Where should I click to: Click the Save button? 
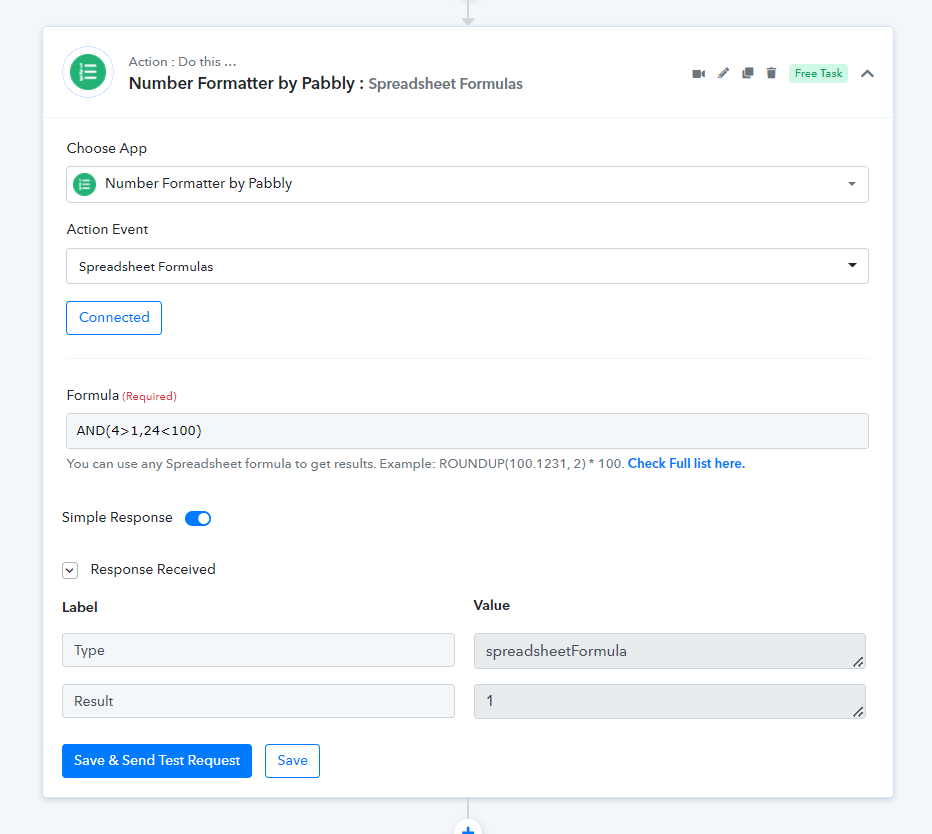[x=292, y=761]
